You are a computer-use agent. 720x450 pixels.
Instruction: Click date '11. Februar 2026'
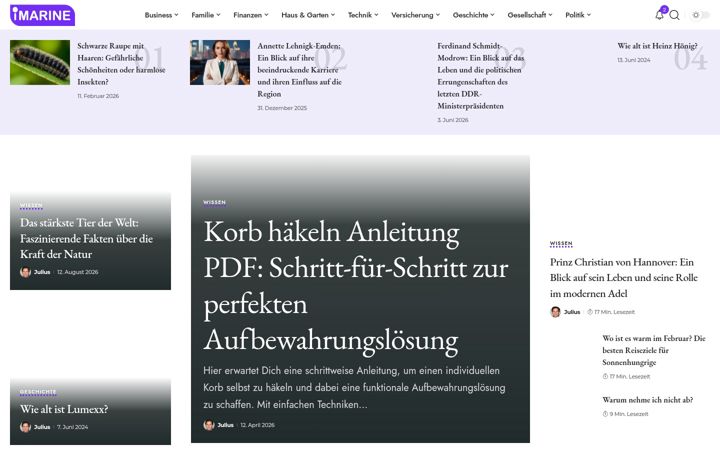[x=98, y=96]
